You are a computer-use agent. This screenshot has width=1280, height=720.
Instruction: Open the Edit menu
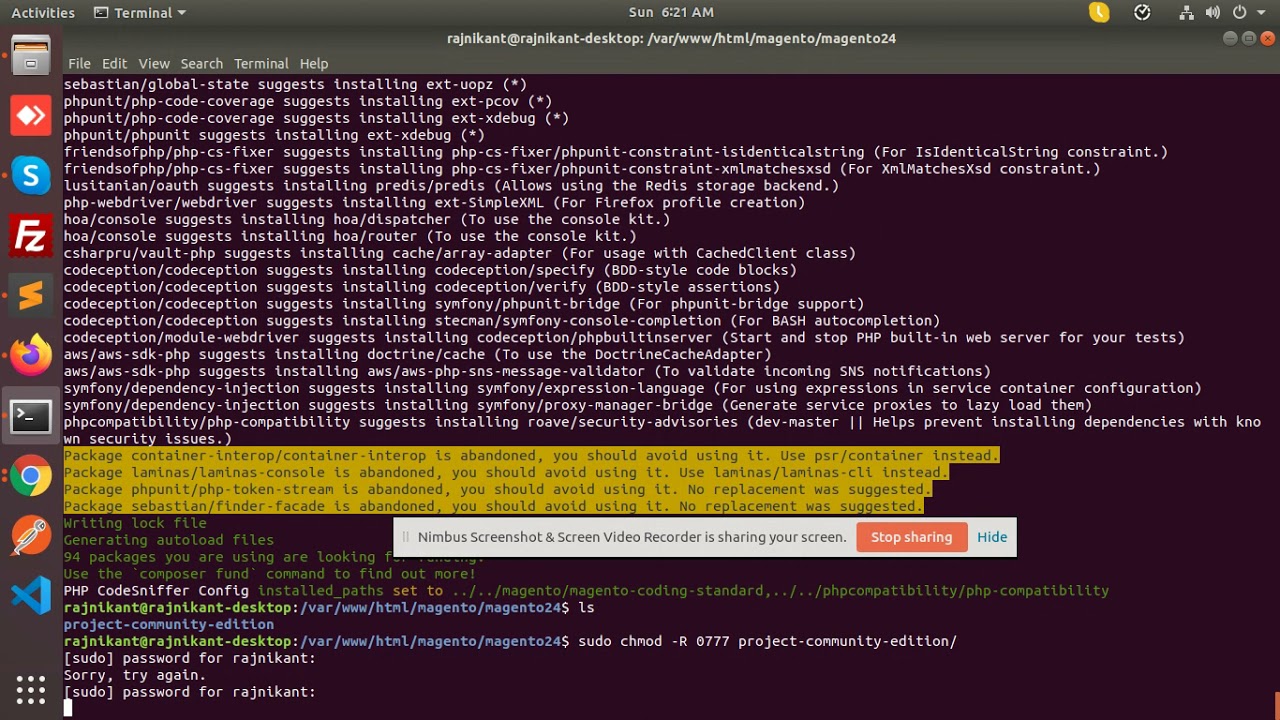click(x=114, y=63)
